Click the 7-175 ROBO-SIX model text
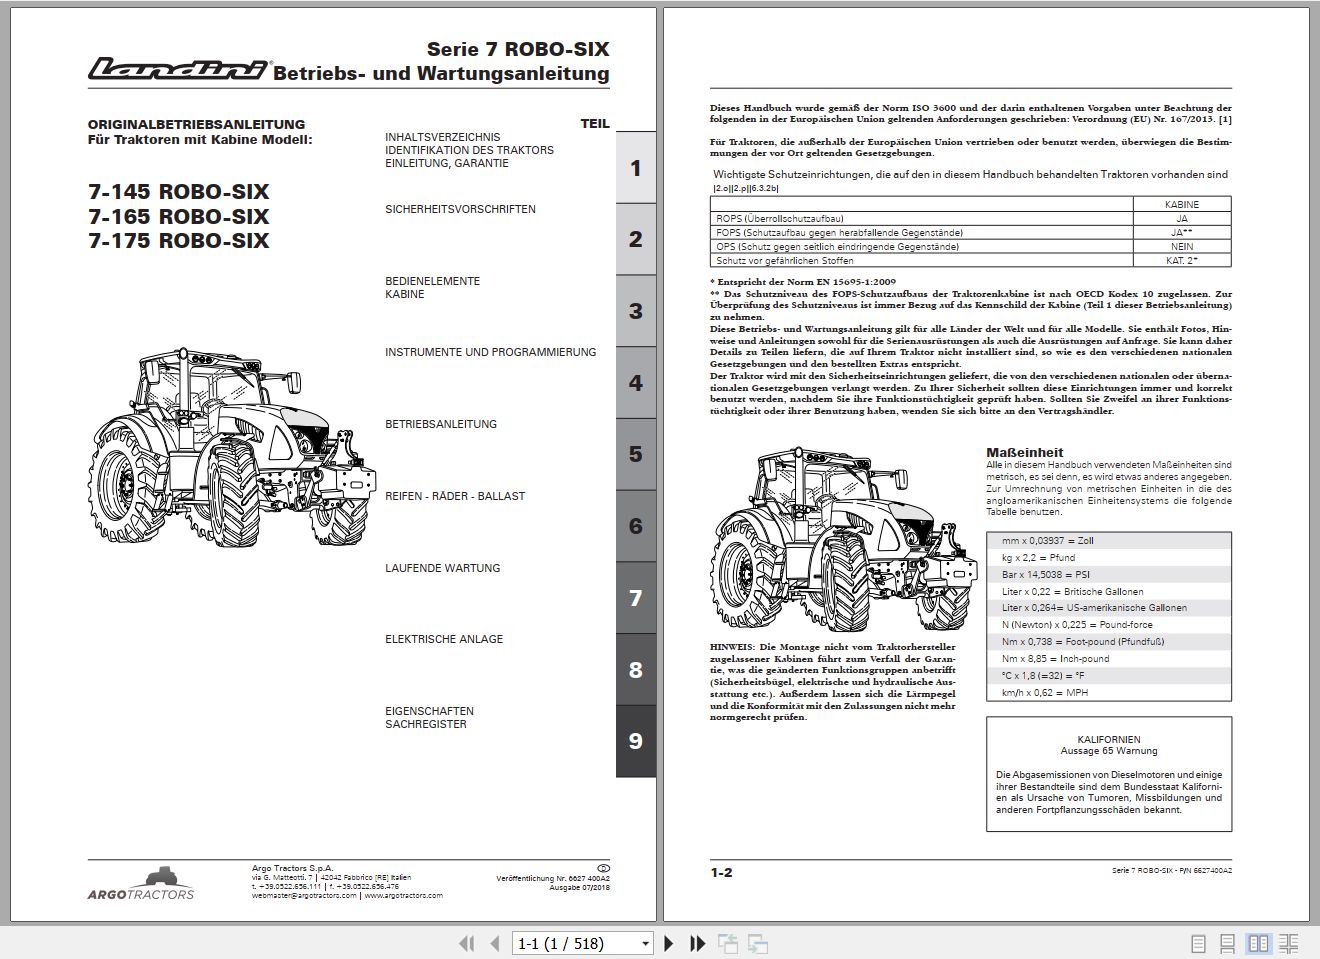 coord(179,240)
